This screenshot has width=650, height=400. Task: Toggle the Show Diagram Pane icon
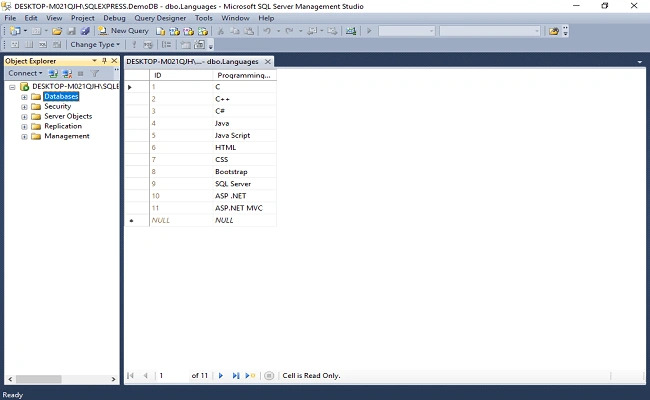15,45
